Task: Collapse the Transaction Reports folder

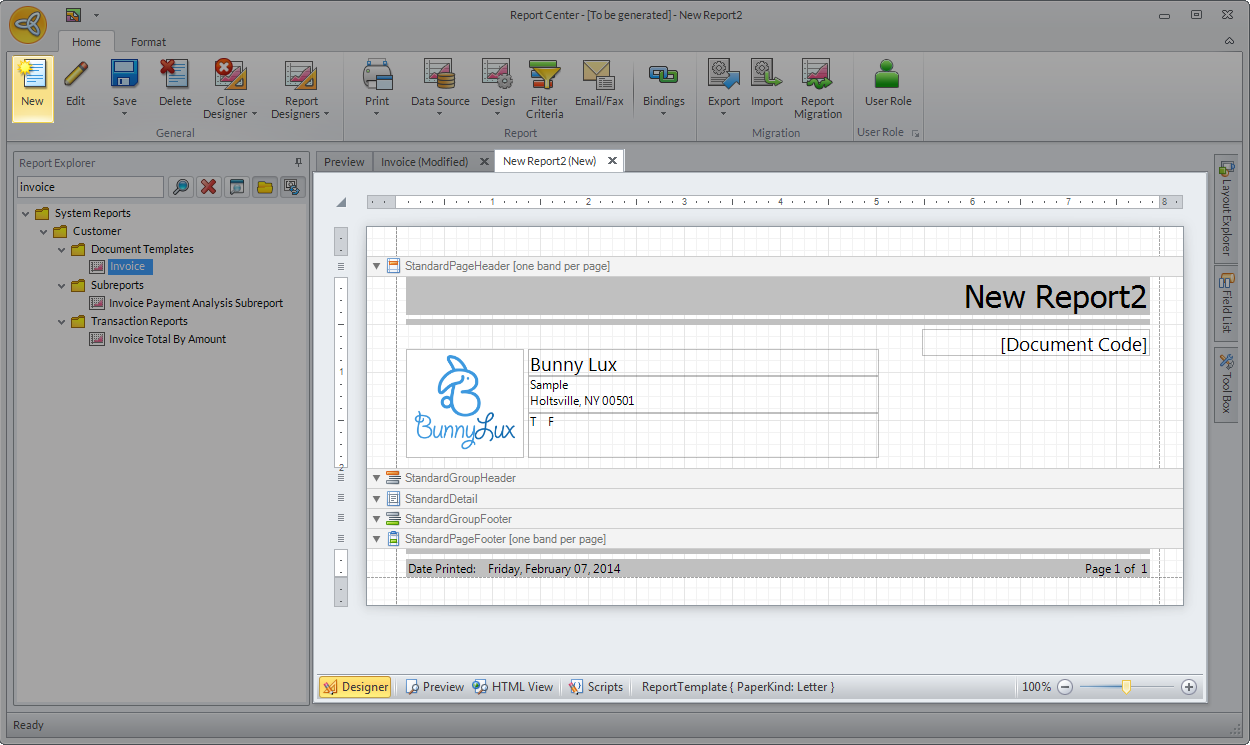Action: click(x=62, y=321)
